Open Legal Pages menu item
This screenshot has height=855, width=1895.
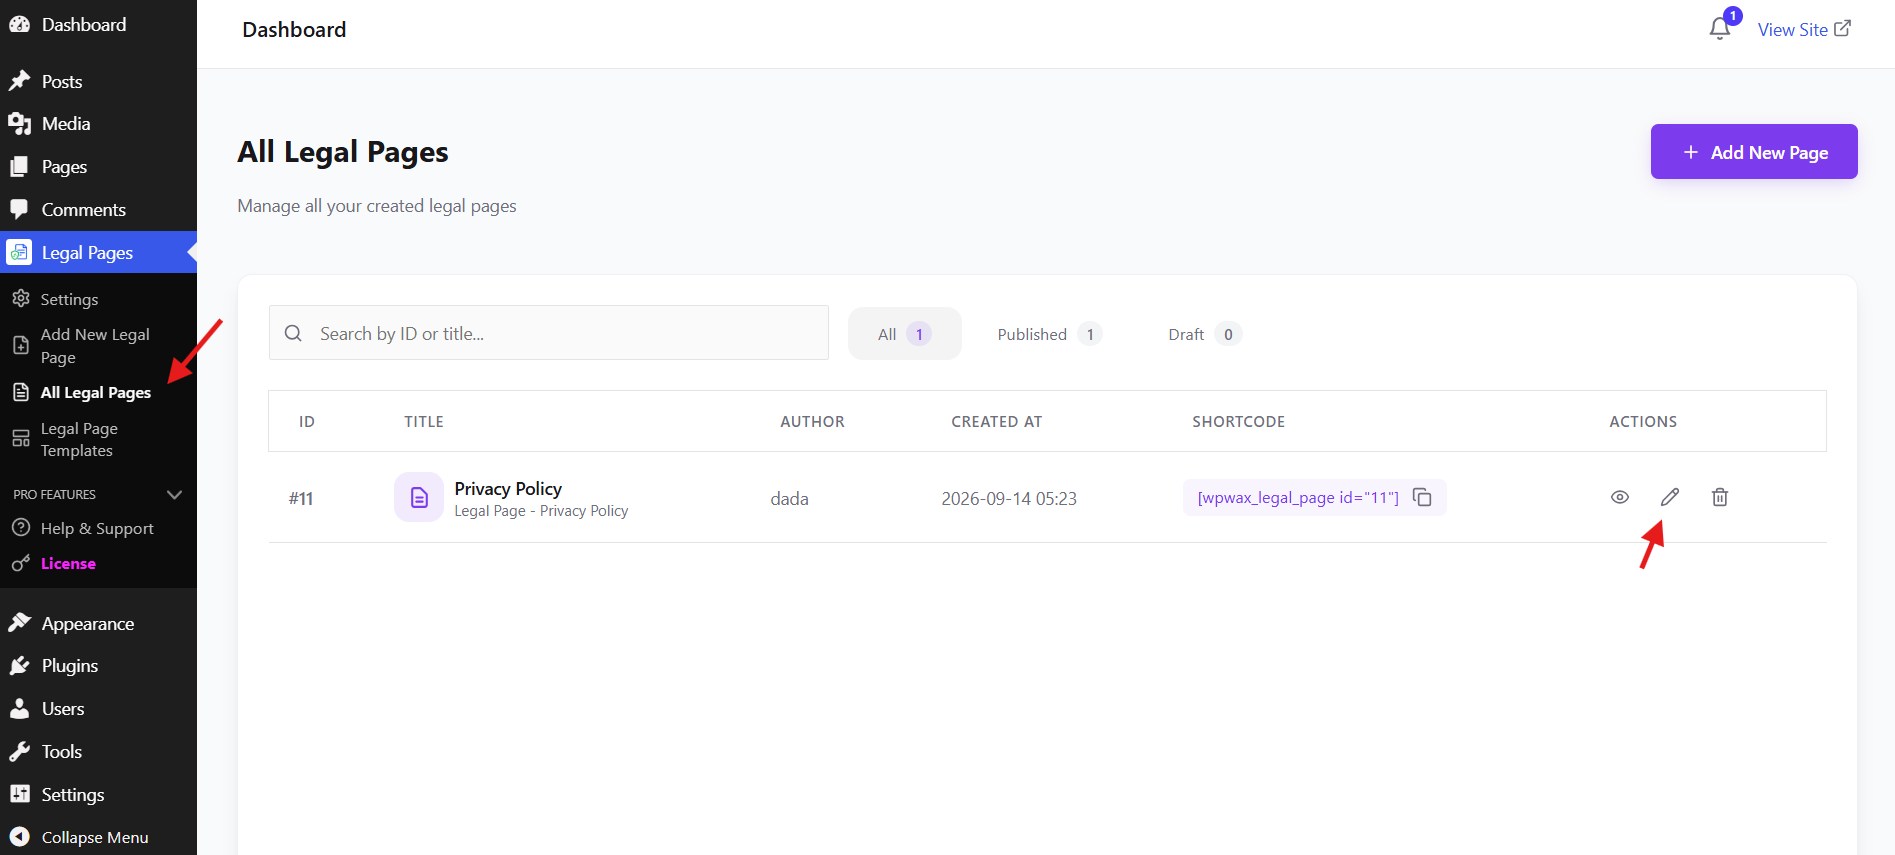pos(98,253)
